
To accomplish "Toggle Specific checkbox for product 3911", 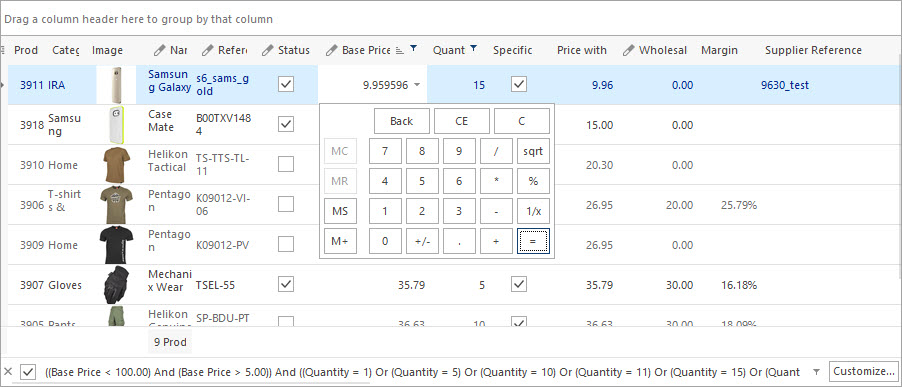I will click(519, 85).
